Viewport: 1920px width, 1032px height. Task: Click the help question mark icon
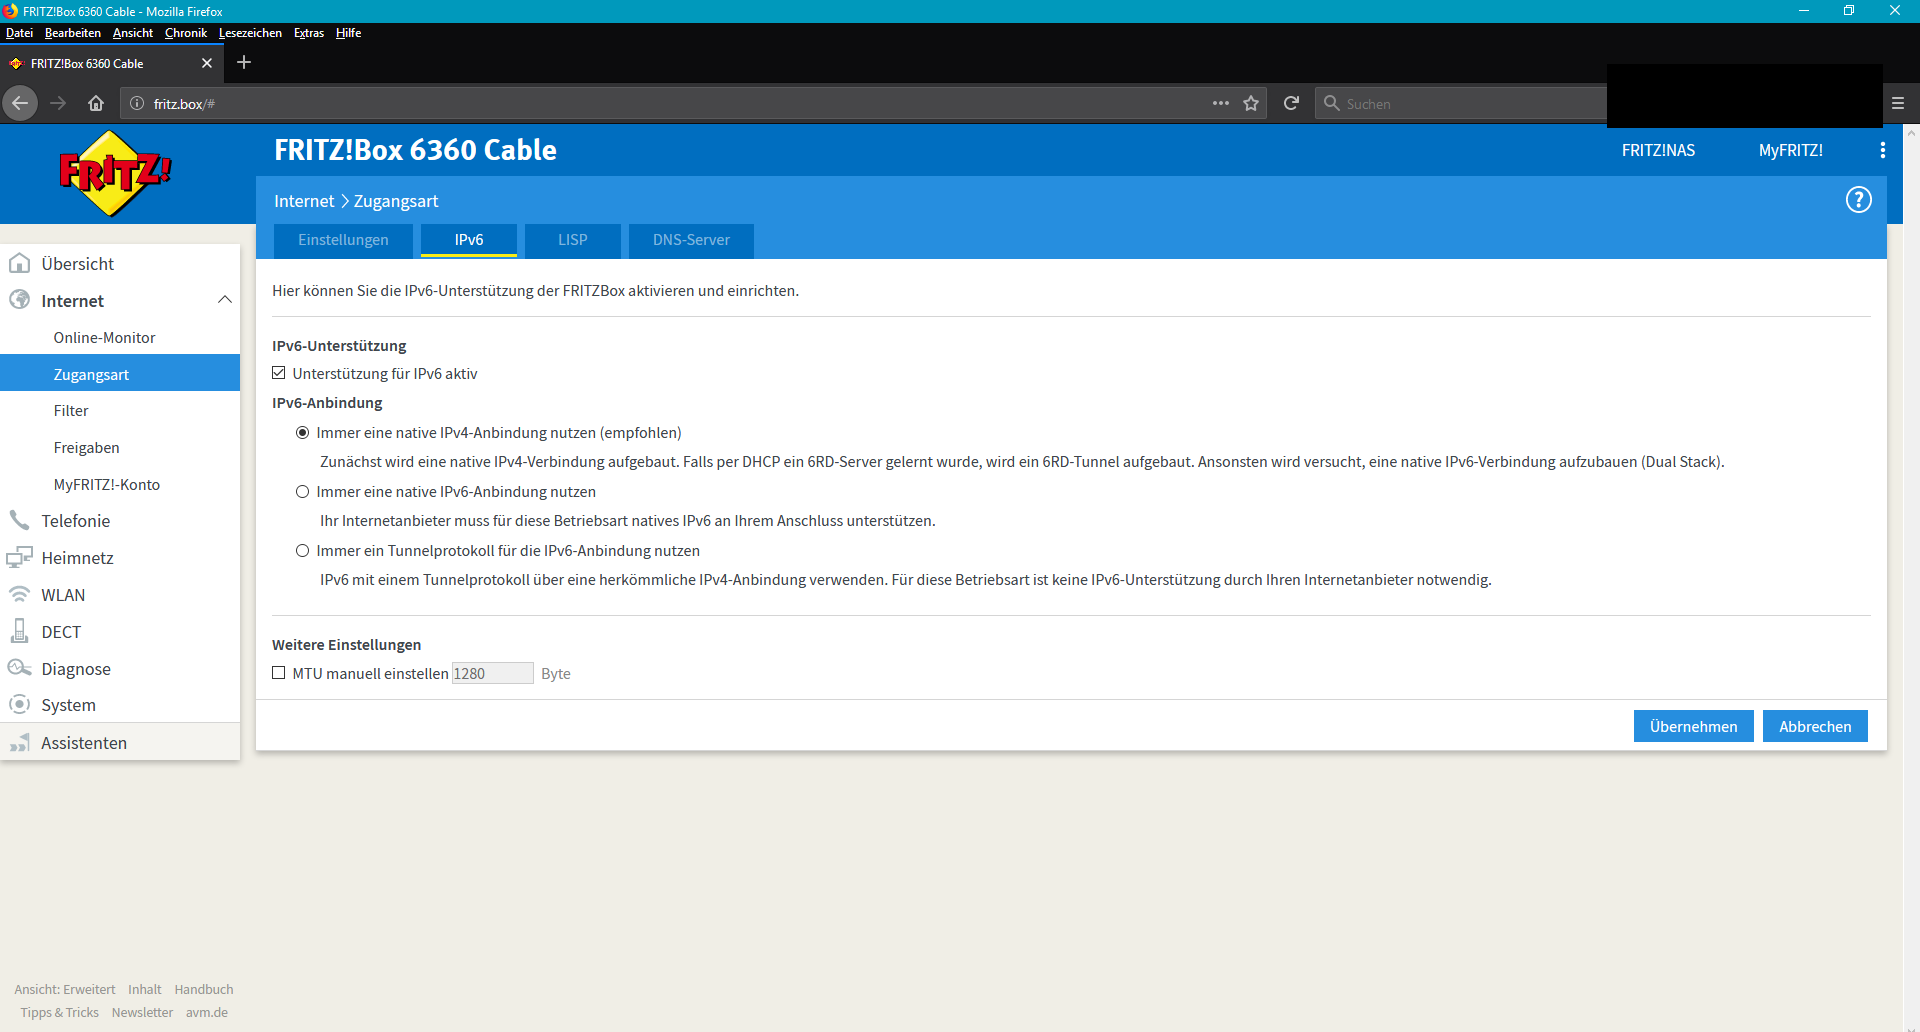(x=1858, y=200)
